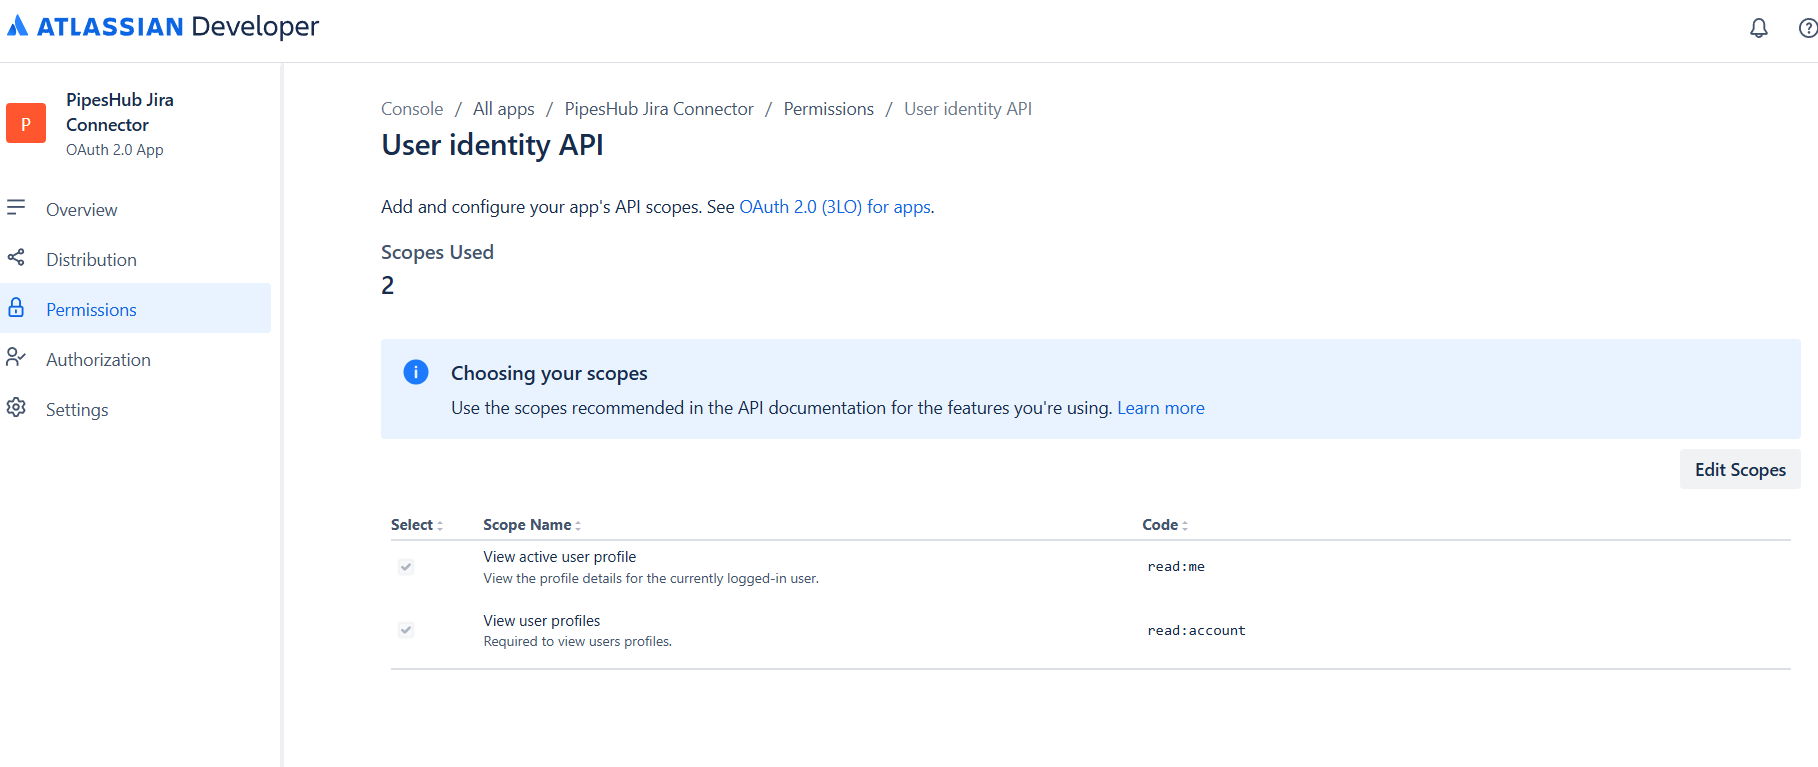
Task: Click 'View the profile details' description text
Action: coord(651,579)
